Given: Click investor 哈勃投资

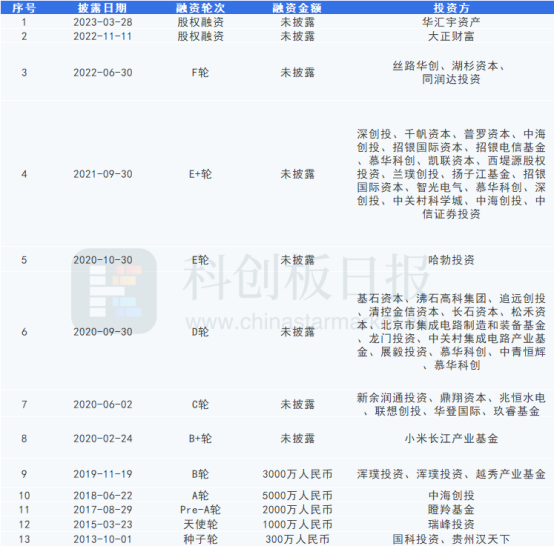Looking at the screenshot, I should tap(451, 260).
